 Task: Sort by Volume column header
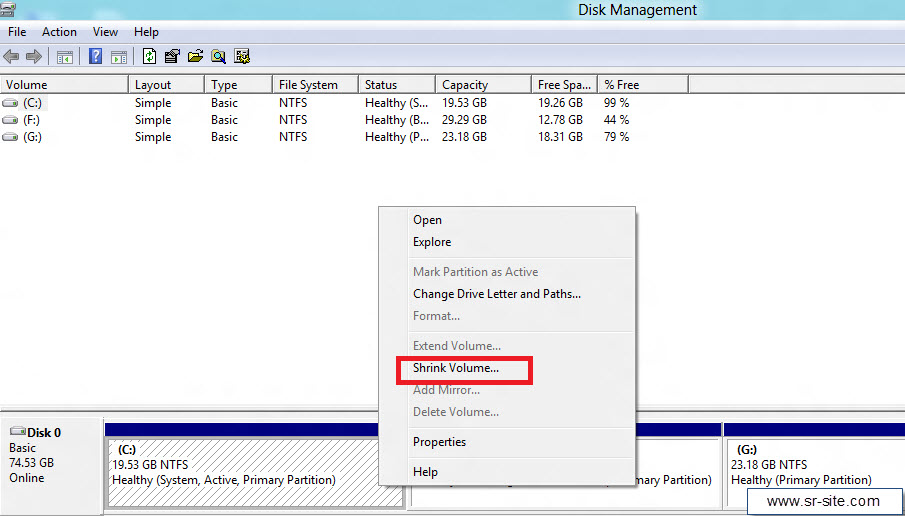pyautogui.click(x=64, y=85)
